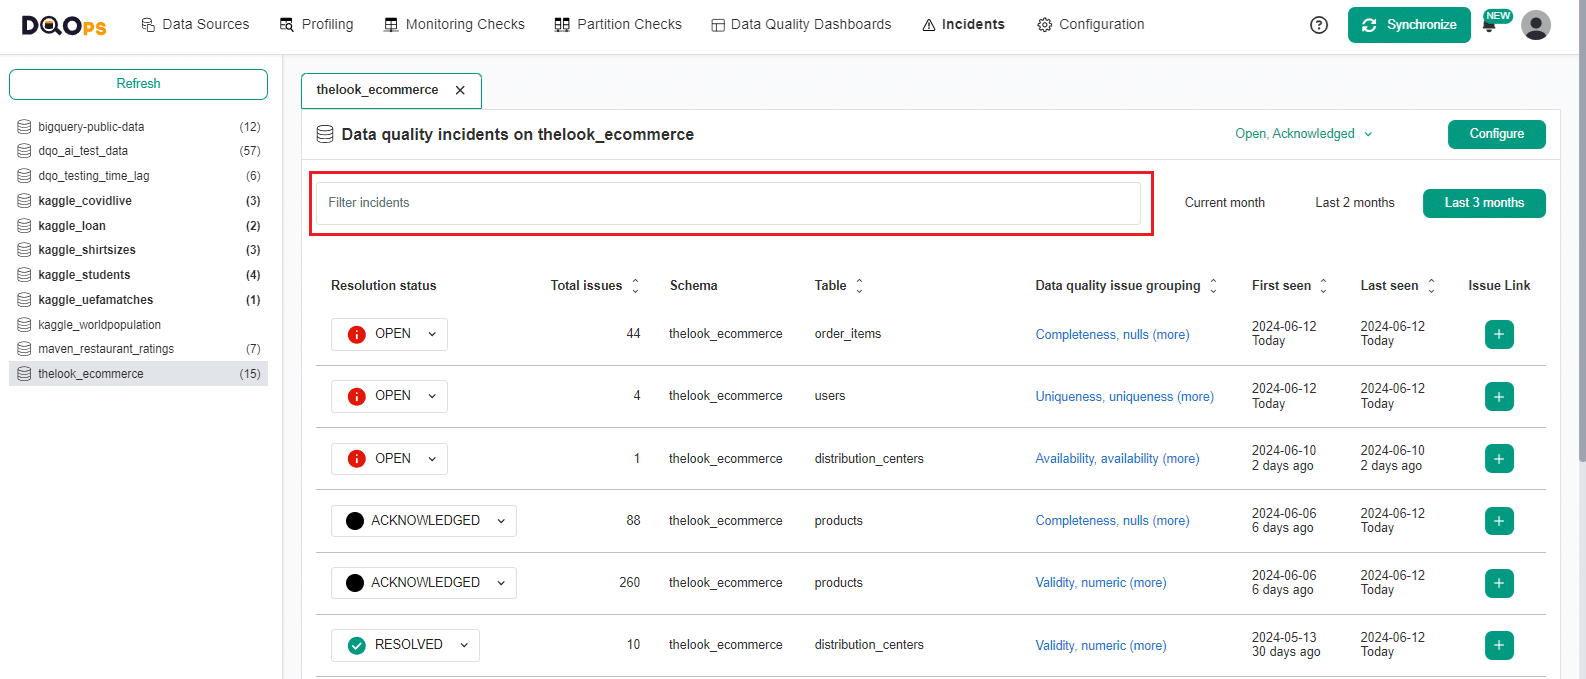1586x679 pixels.
Task: Select dqo_ai_test_data connection
Action: (x=138, y=151)
